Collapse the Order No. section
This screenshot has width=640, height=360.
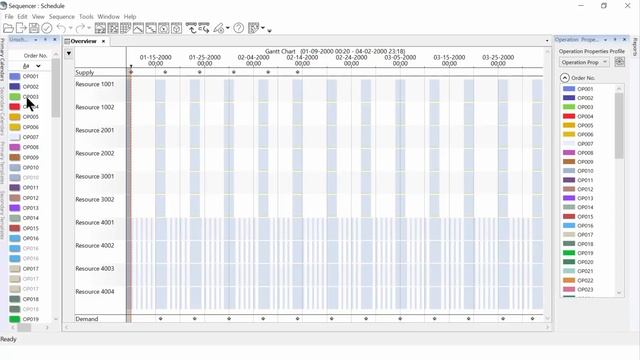tap(564, 78)
